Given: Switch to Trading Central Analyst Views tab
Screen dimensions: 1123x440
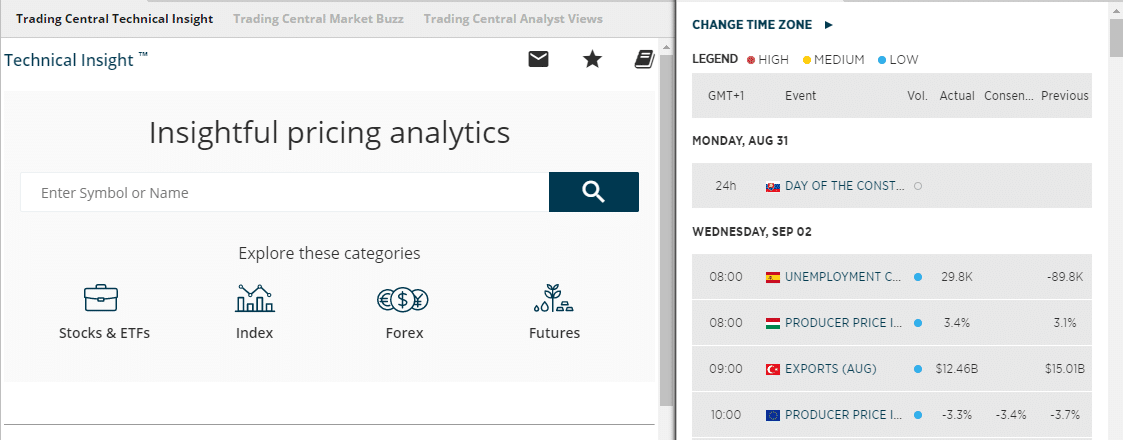Looking at the screenshot, I should tap(513, 19).
